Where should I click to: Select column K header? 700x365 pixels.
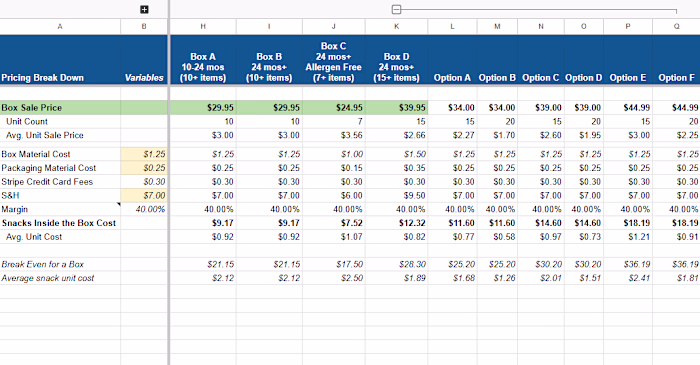click(396, 27)
